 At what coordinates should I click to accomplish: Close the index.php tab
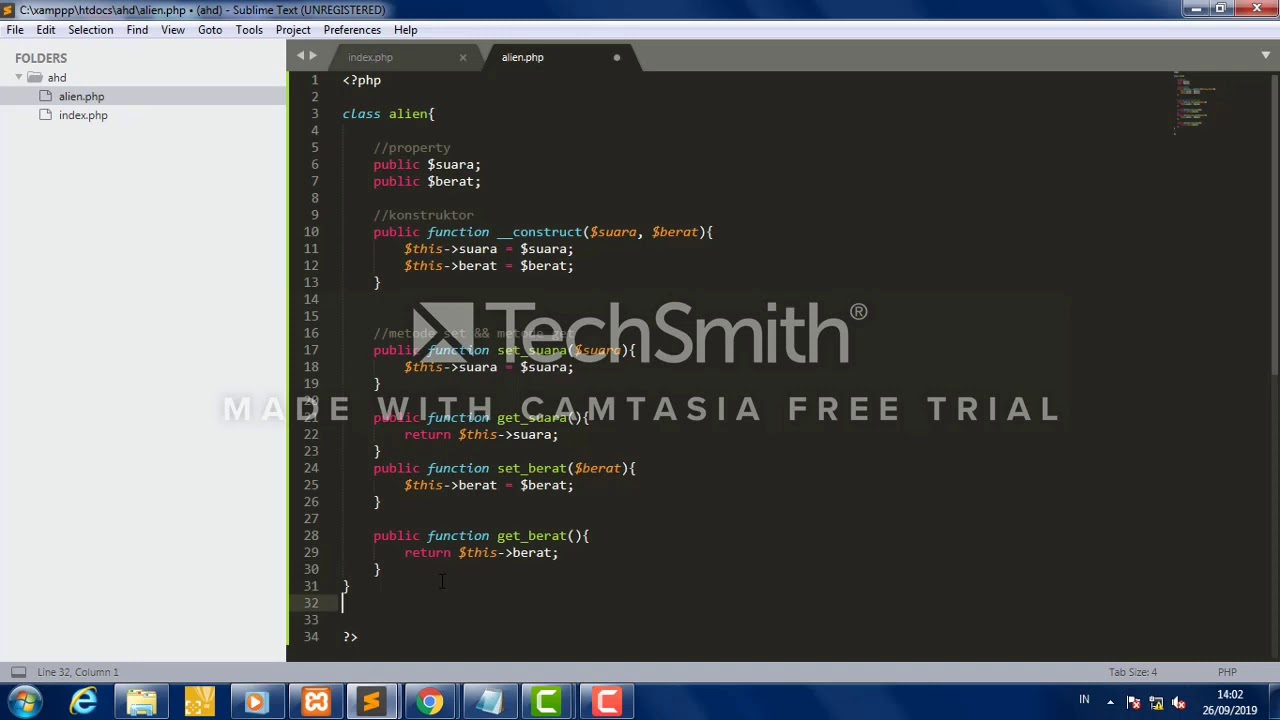click(x=463, y=58)
